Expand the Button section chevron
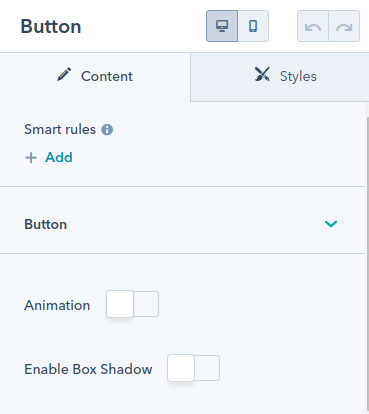The image size is (369, 414). pyautogui.click(x=331, y=224)
